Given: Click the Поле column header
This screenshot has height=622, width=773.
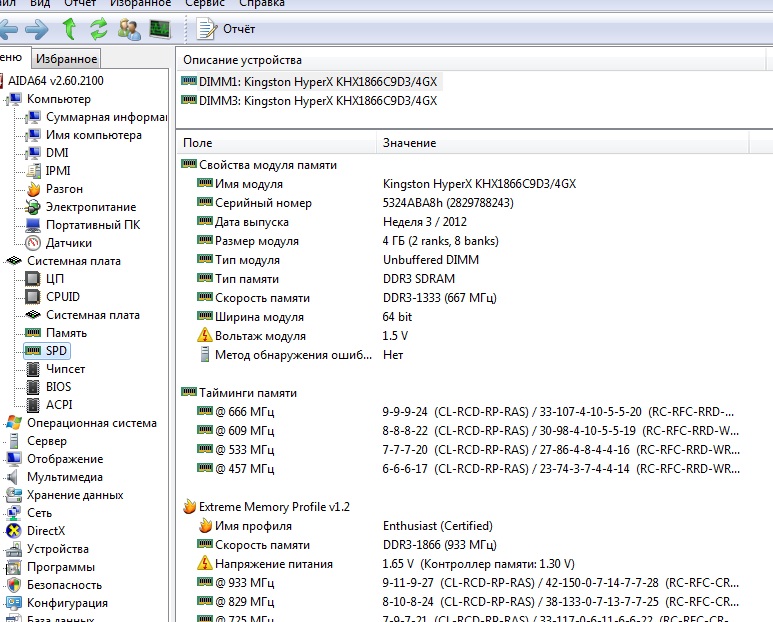Looking at the screenshot, I should (x=277, y=143).
